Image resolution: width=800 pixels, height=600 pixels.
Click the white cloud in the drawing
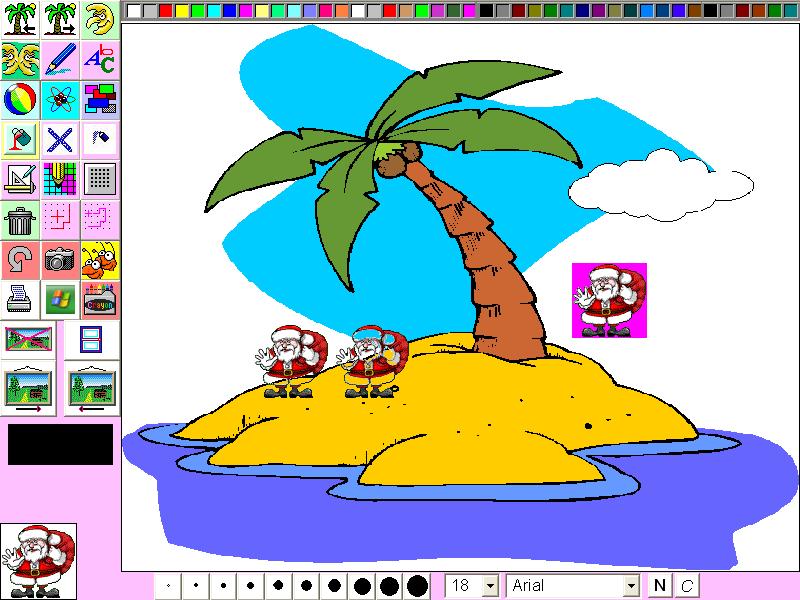coord(661,186)
